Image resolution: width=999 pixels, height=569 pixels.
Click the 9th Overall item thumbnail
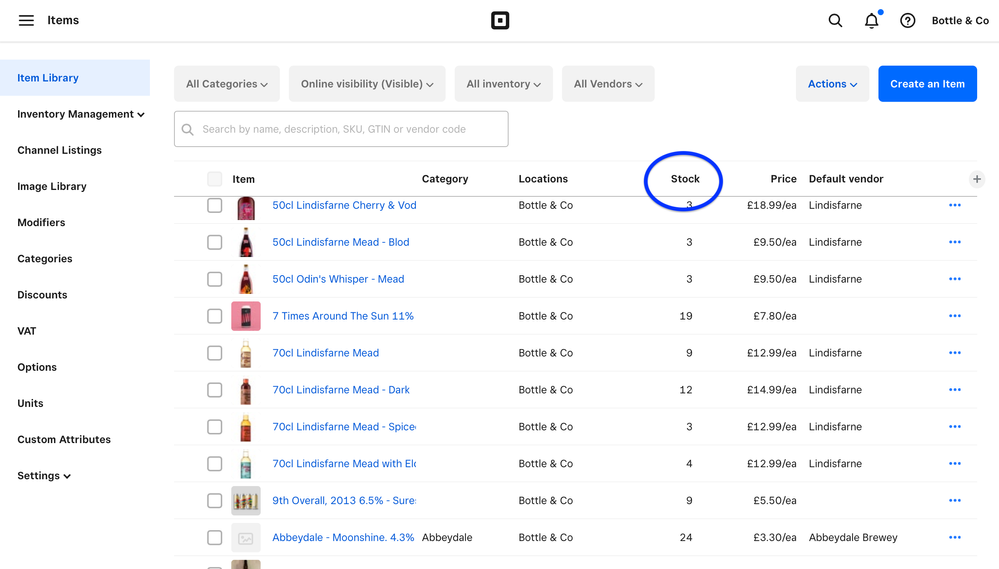click(246, 500)
